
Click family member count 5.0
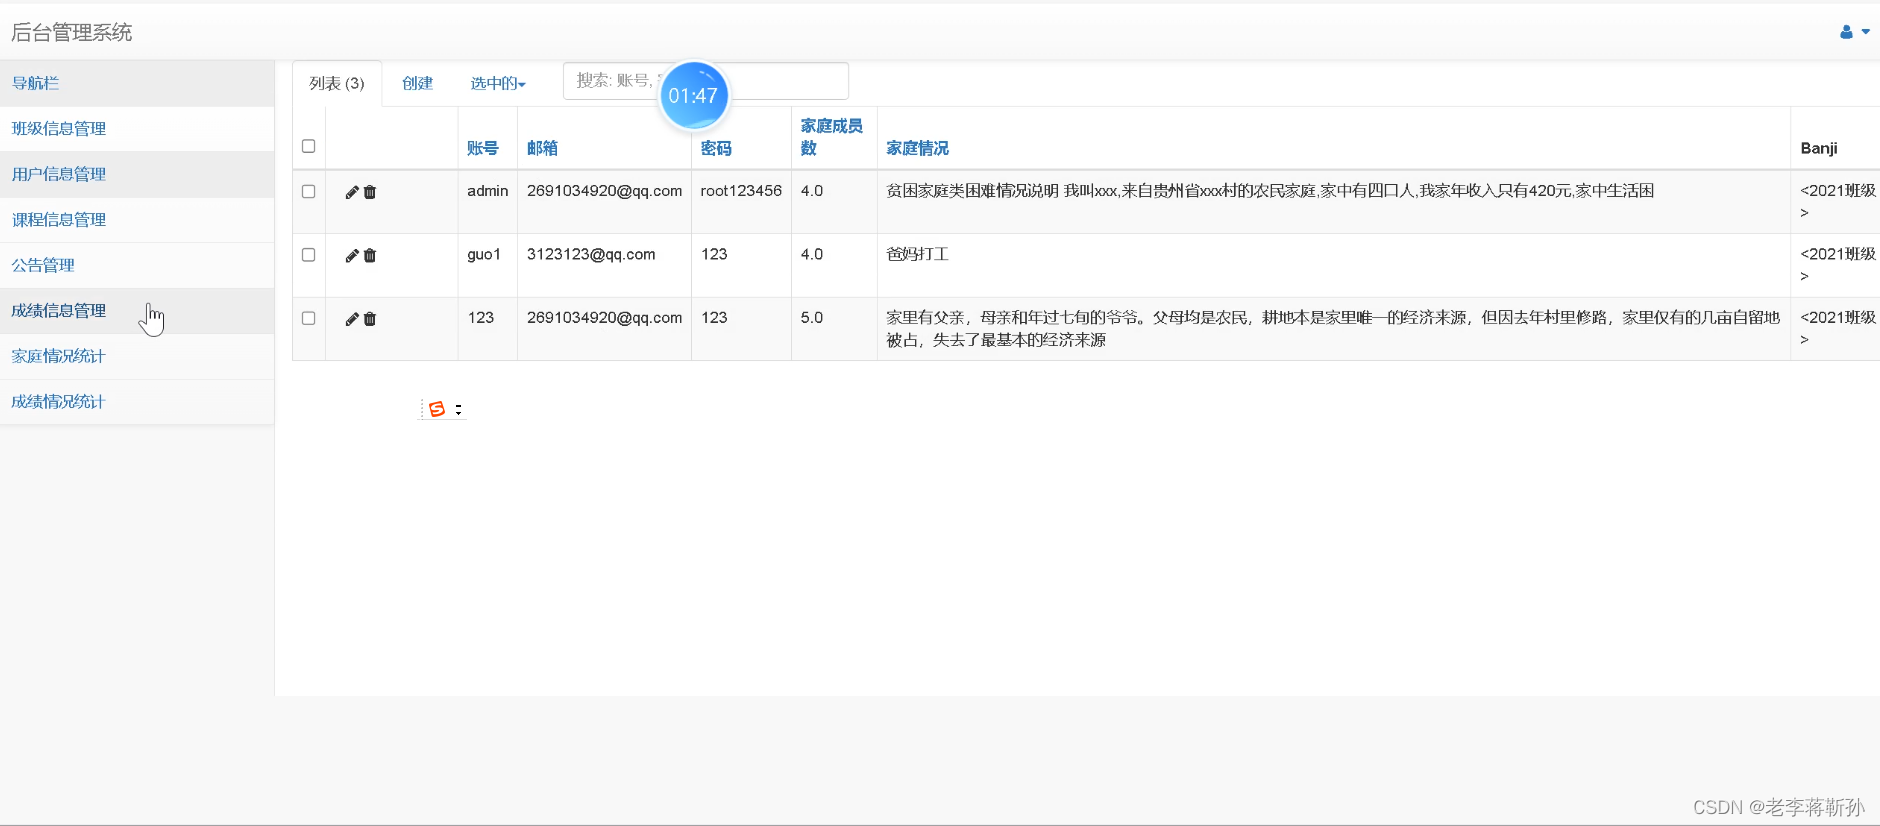812,318
